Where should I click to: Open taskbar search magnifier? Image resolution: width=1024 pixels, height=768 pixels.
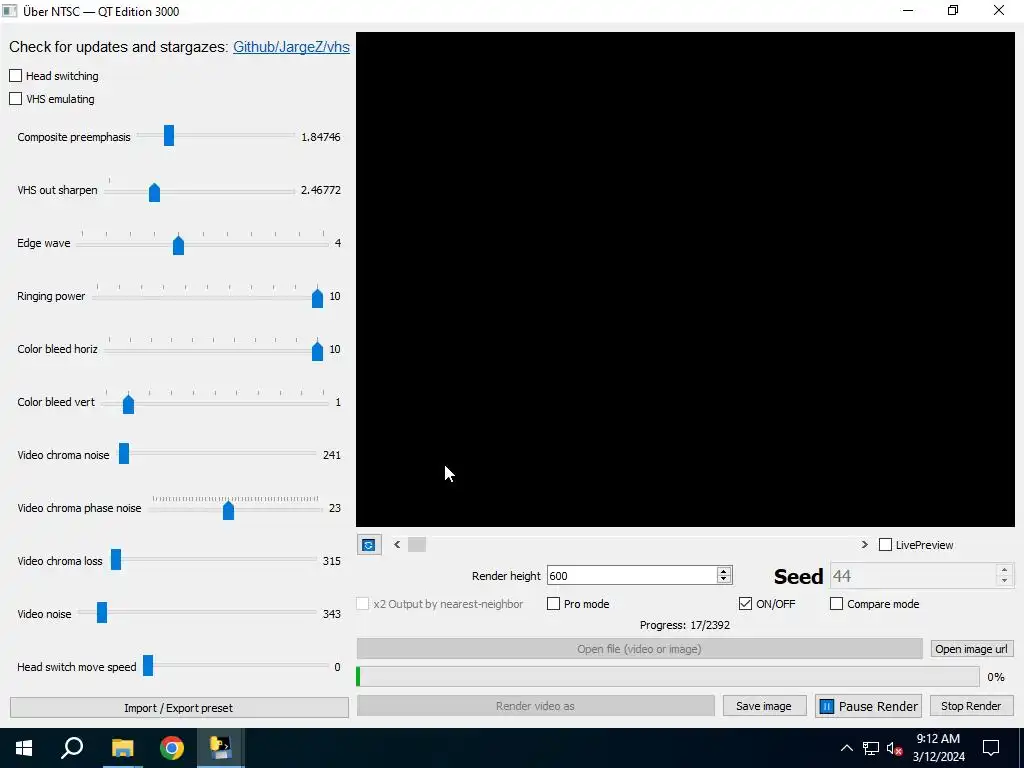click(72, 748)
